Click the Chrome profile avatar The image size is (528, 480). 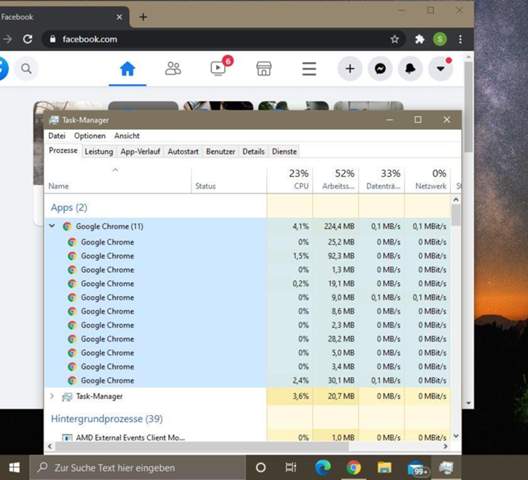(440, 39)
